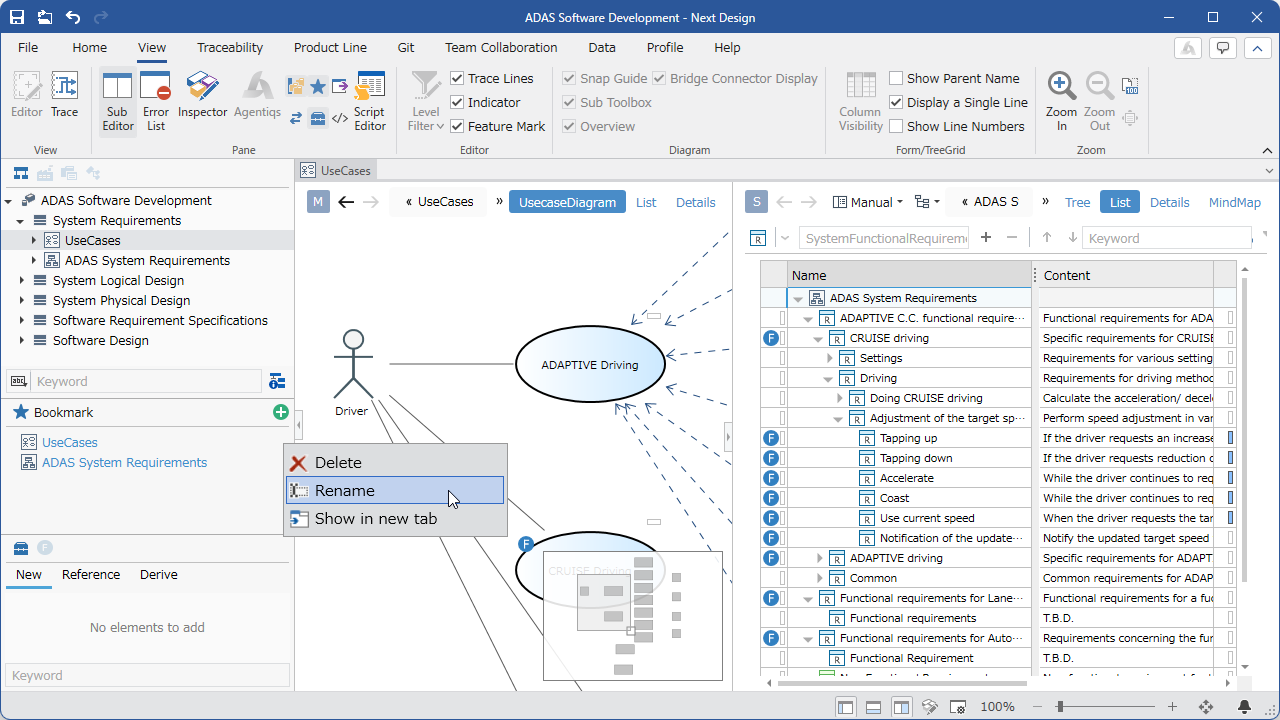Screen dimensions: 1280x720
Task: Open the UseCases bookmark link
Action: tap(69, 442)
